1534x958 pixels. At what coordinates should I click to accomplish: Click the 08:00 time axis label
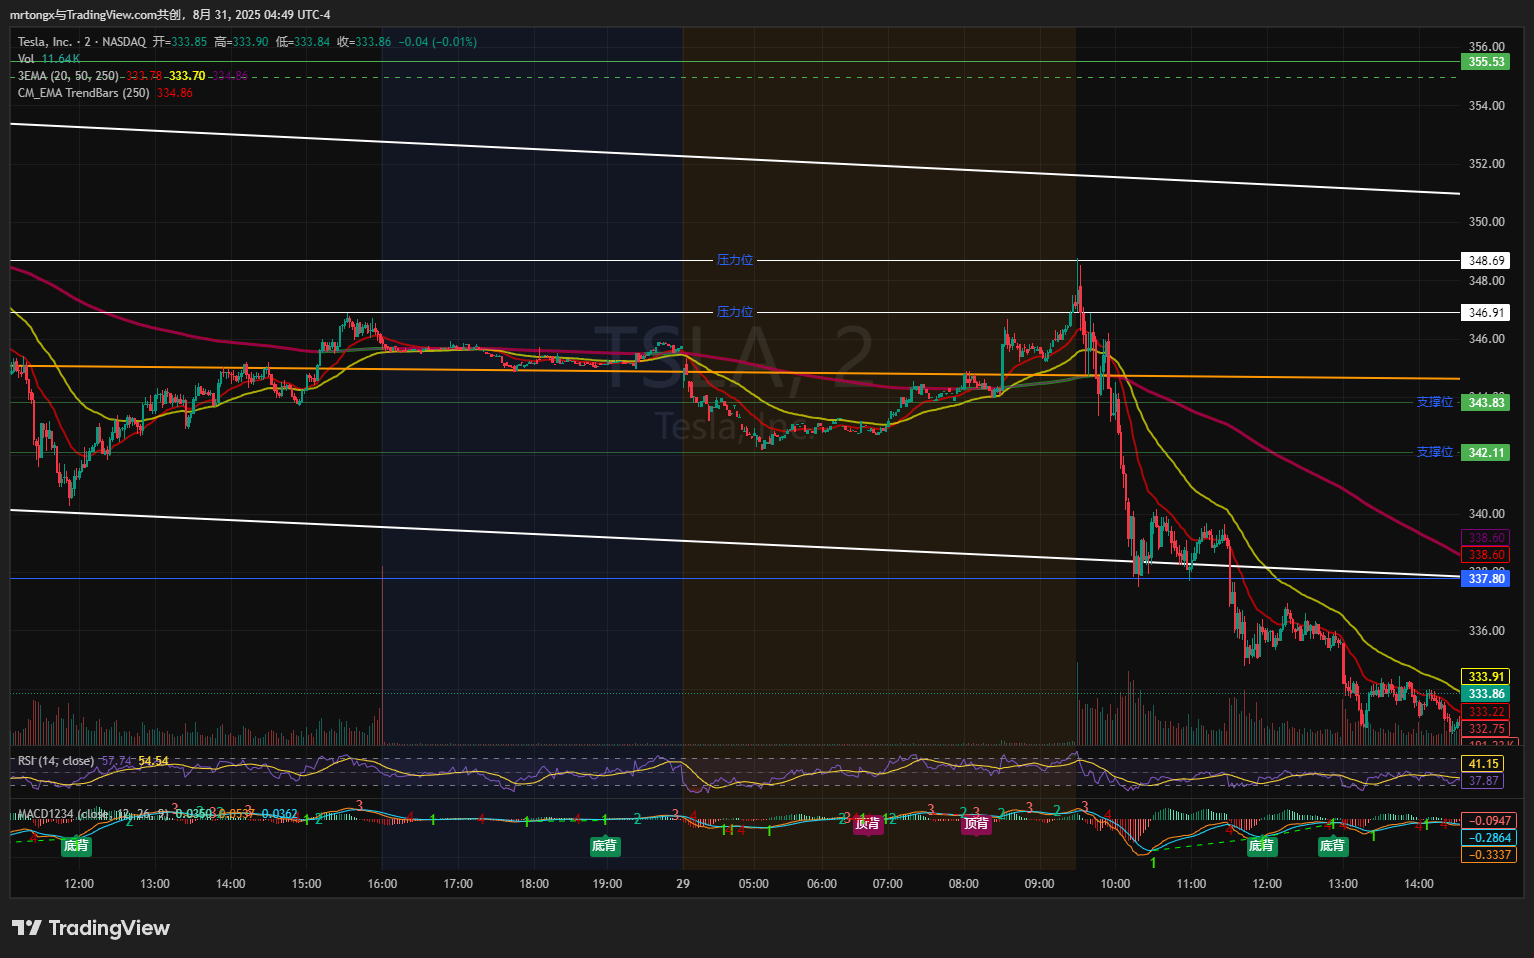(x=964, y=884)
